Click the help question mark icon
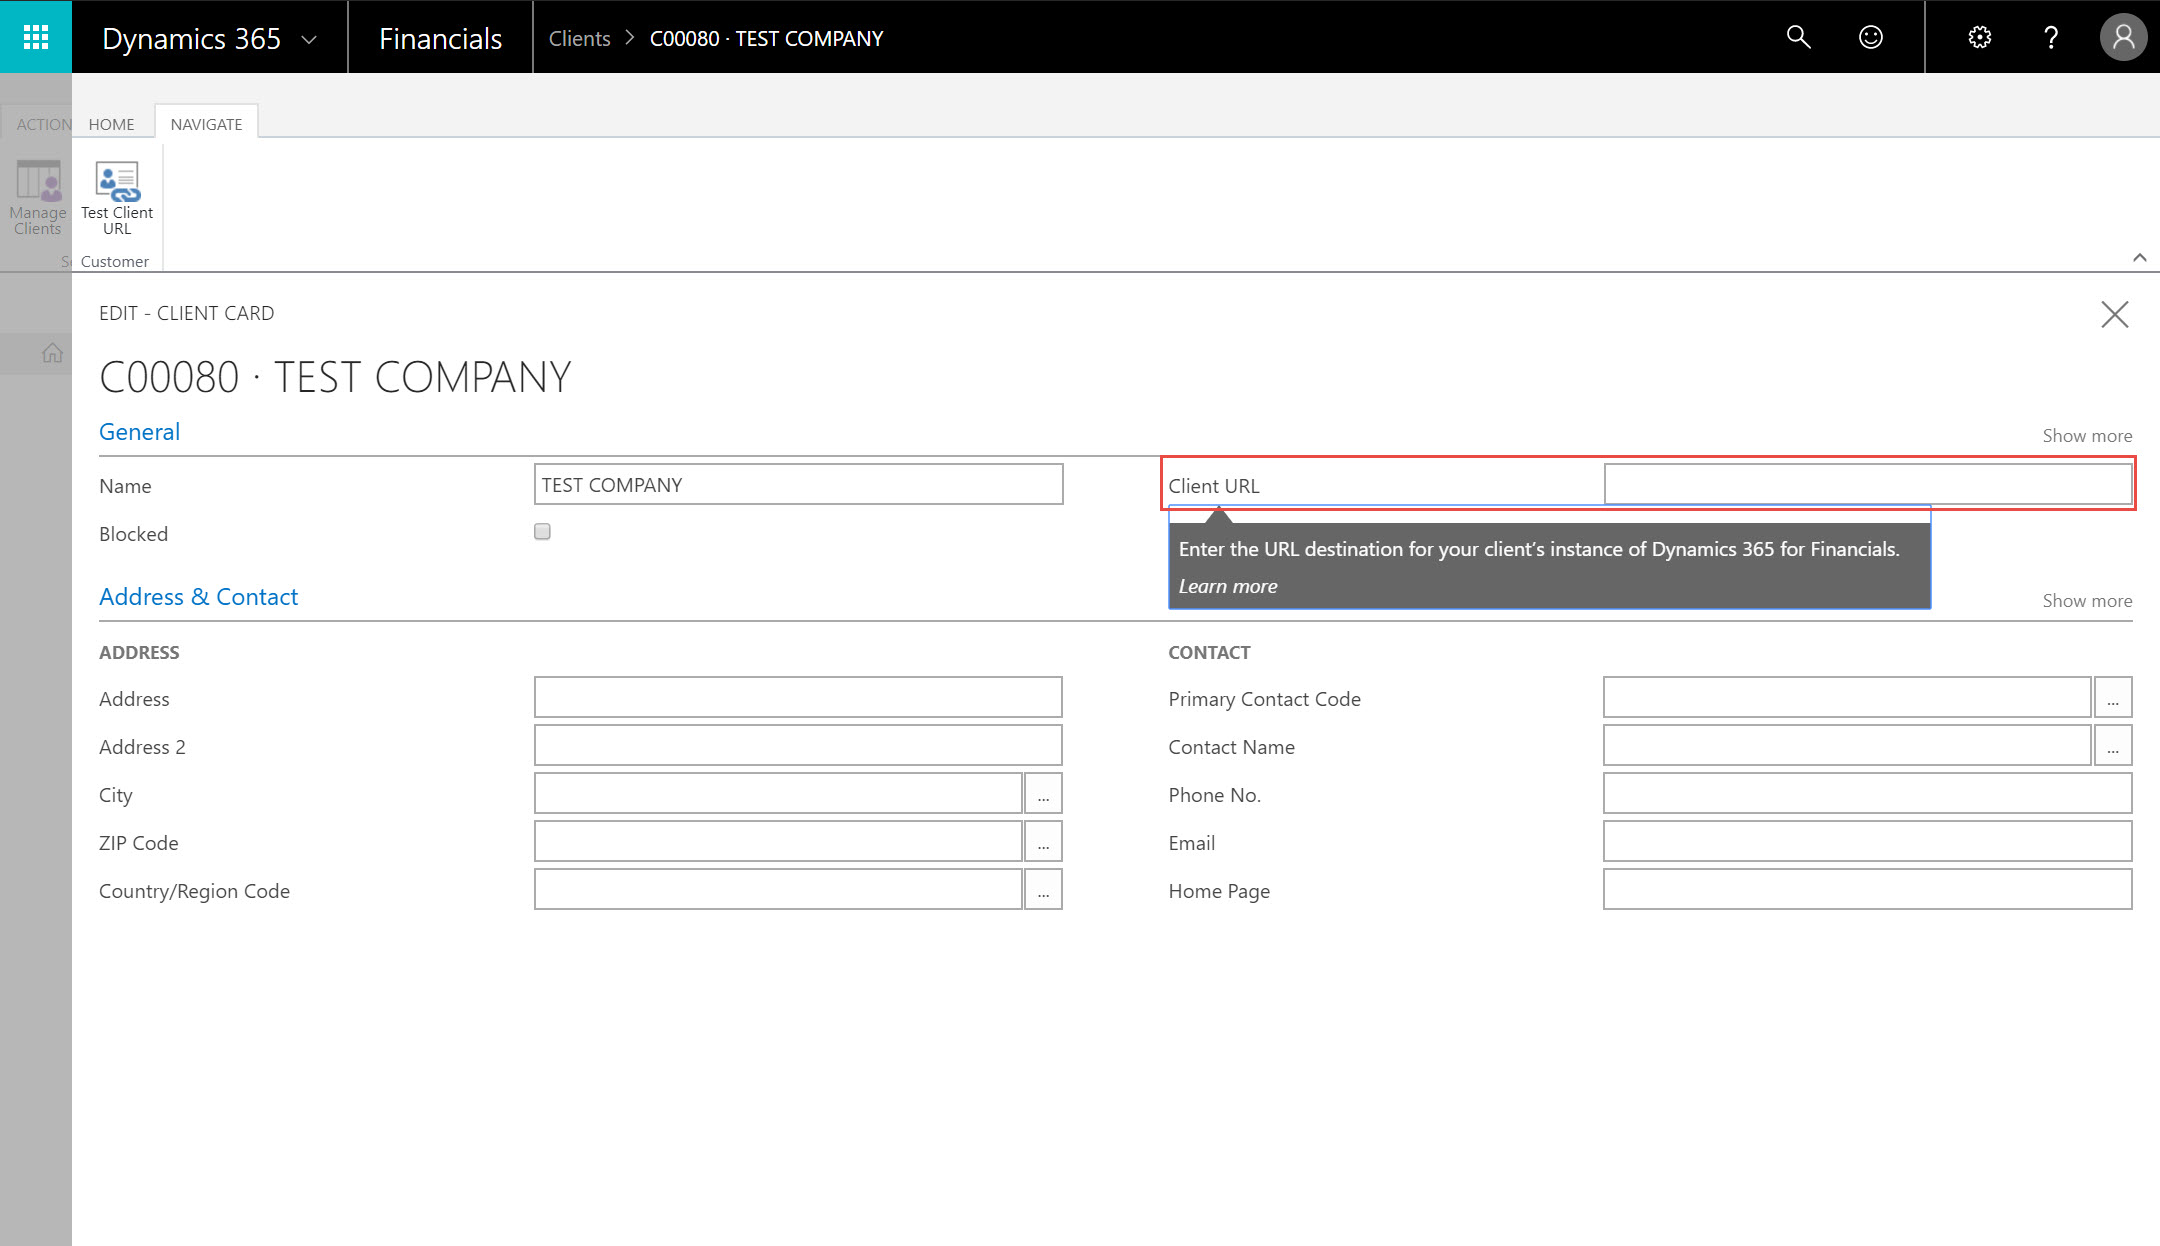Viewport: 2160px width, 1246px height. tap(2050, 37)
